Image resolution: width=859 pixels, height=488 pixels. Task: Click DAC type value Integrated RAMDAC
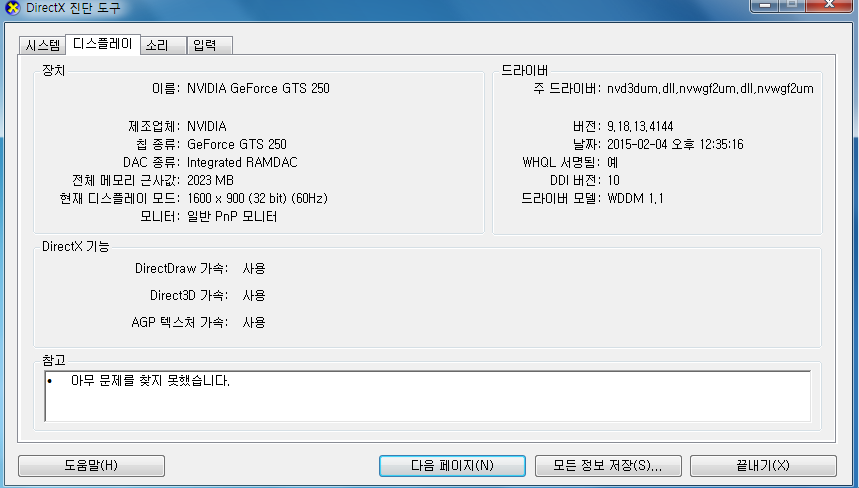[242, 163]
